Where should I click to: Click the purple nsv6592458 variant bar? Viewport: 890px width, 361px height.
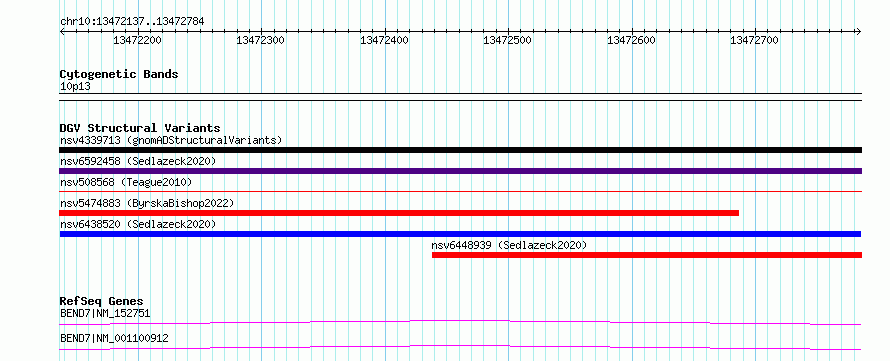click(x=460, y=171)
